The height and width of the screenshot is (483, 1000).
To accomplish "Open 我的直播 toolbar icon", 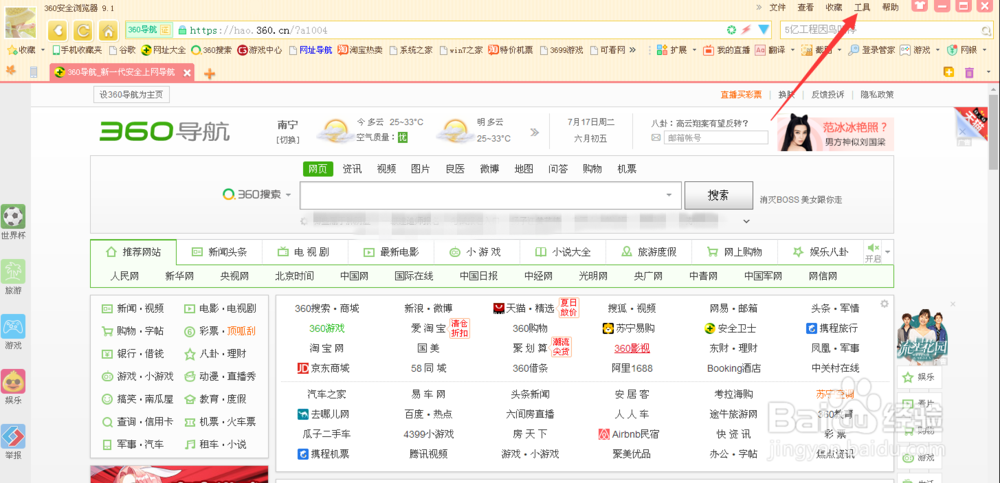I will [x=726, y=50].
